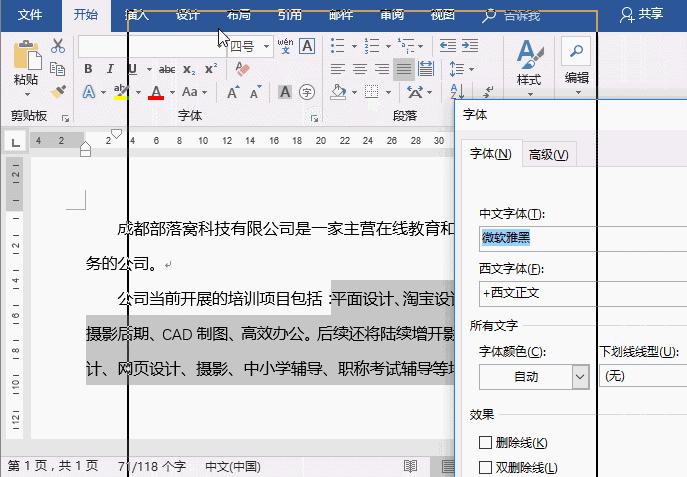687x477 pixels.
Task: Click the 71/118 个字 word count
Action: (152, 466)
